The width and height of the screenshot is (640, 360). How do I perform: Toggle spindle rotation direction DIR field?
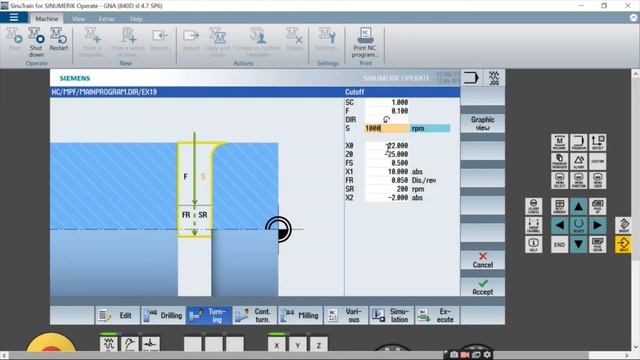point(386,120)
